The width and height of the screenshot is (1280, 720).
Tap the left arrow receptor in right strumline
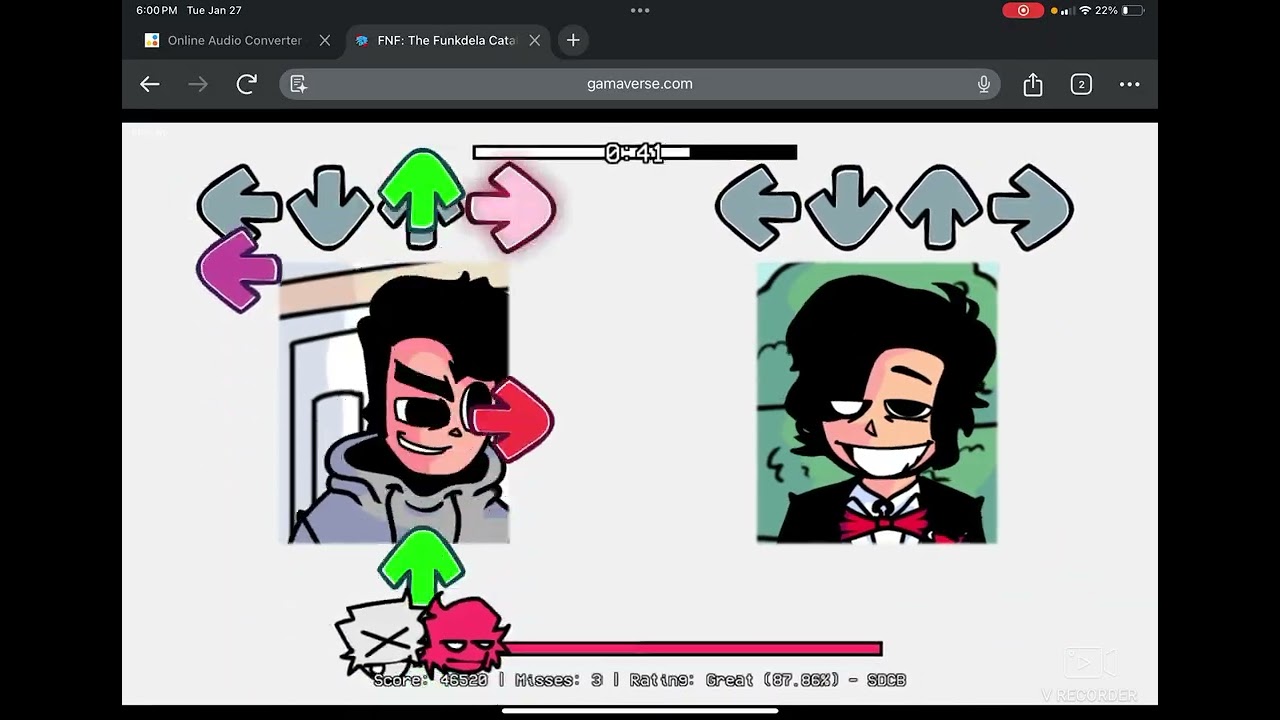coord(757,207)
